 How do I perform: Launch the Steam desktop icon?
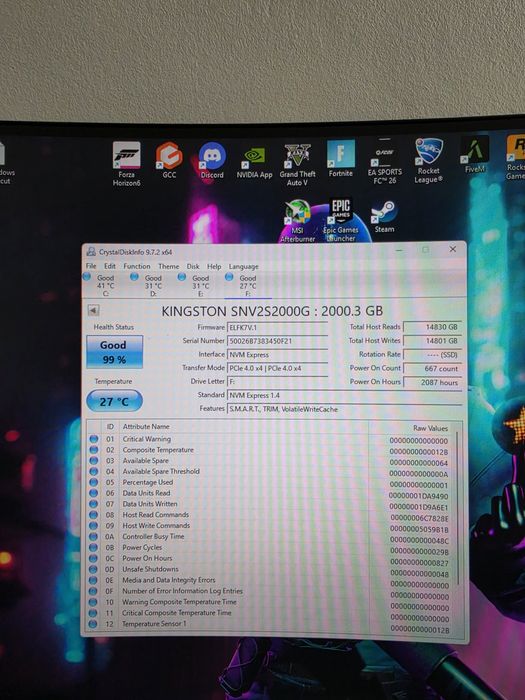(384, 217)
